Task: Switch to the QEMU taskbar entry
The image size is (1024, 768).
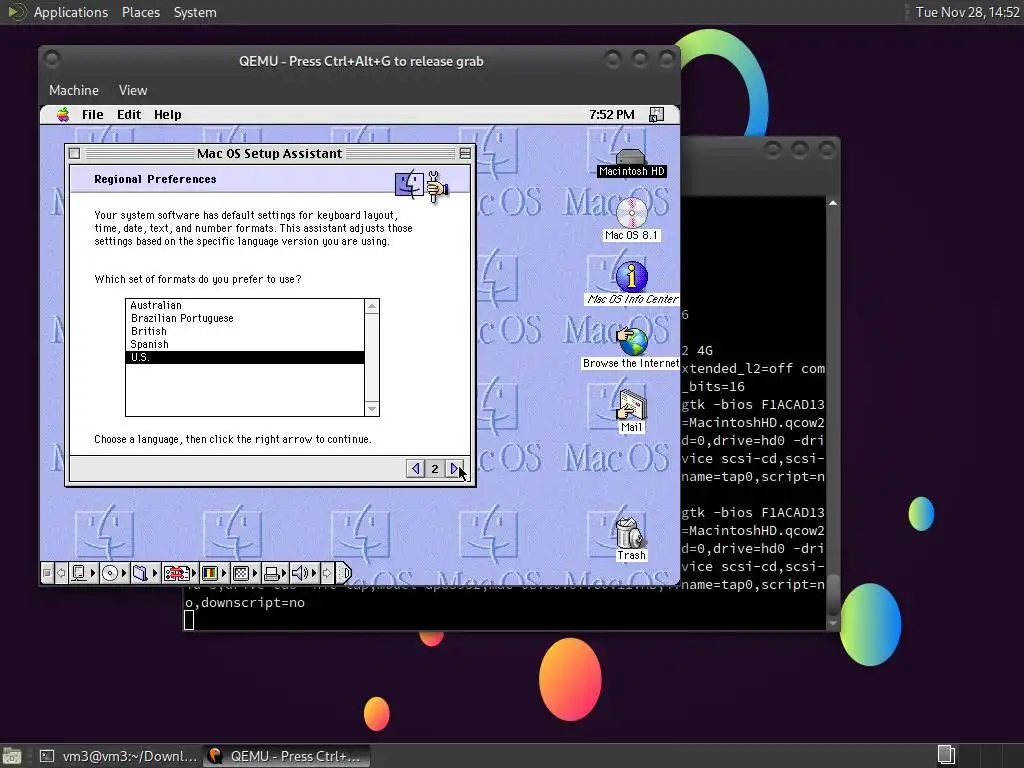Action: (287, 756)
